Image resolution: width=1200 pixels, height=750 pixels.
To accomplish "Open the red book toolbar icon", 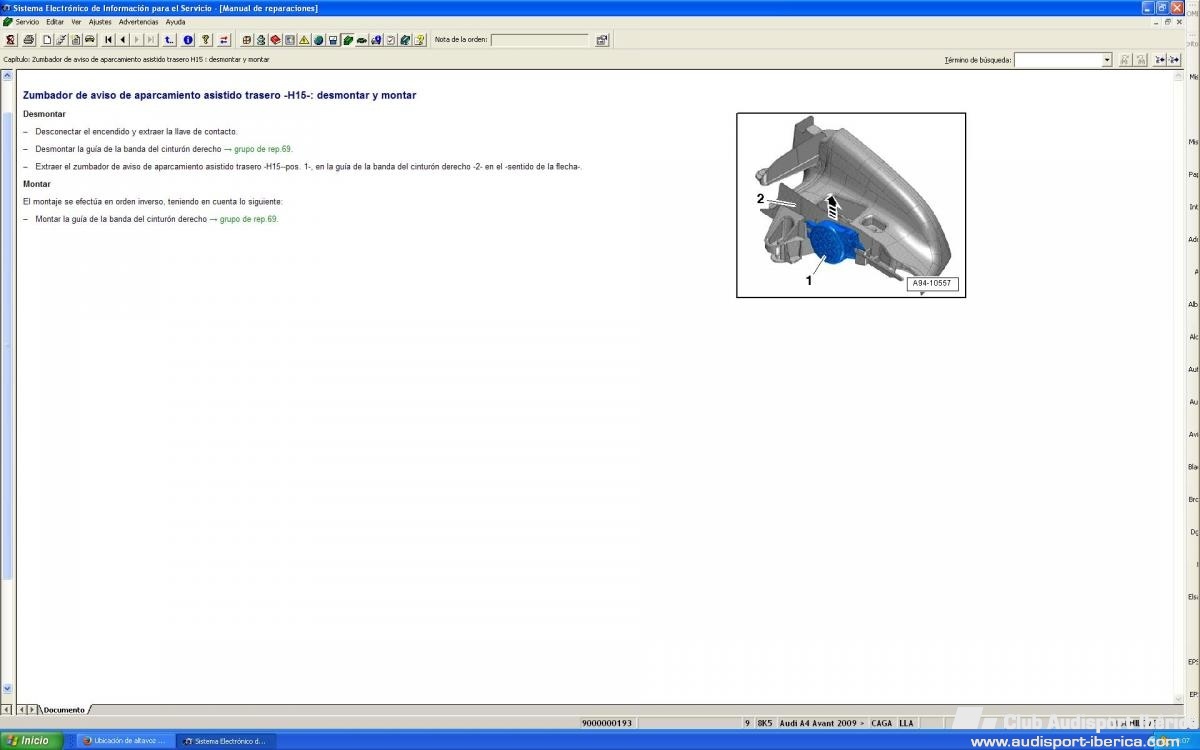I will click(275, 40).
